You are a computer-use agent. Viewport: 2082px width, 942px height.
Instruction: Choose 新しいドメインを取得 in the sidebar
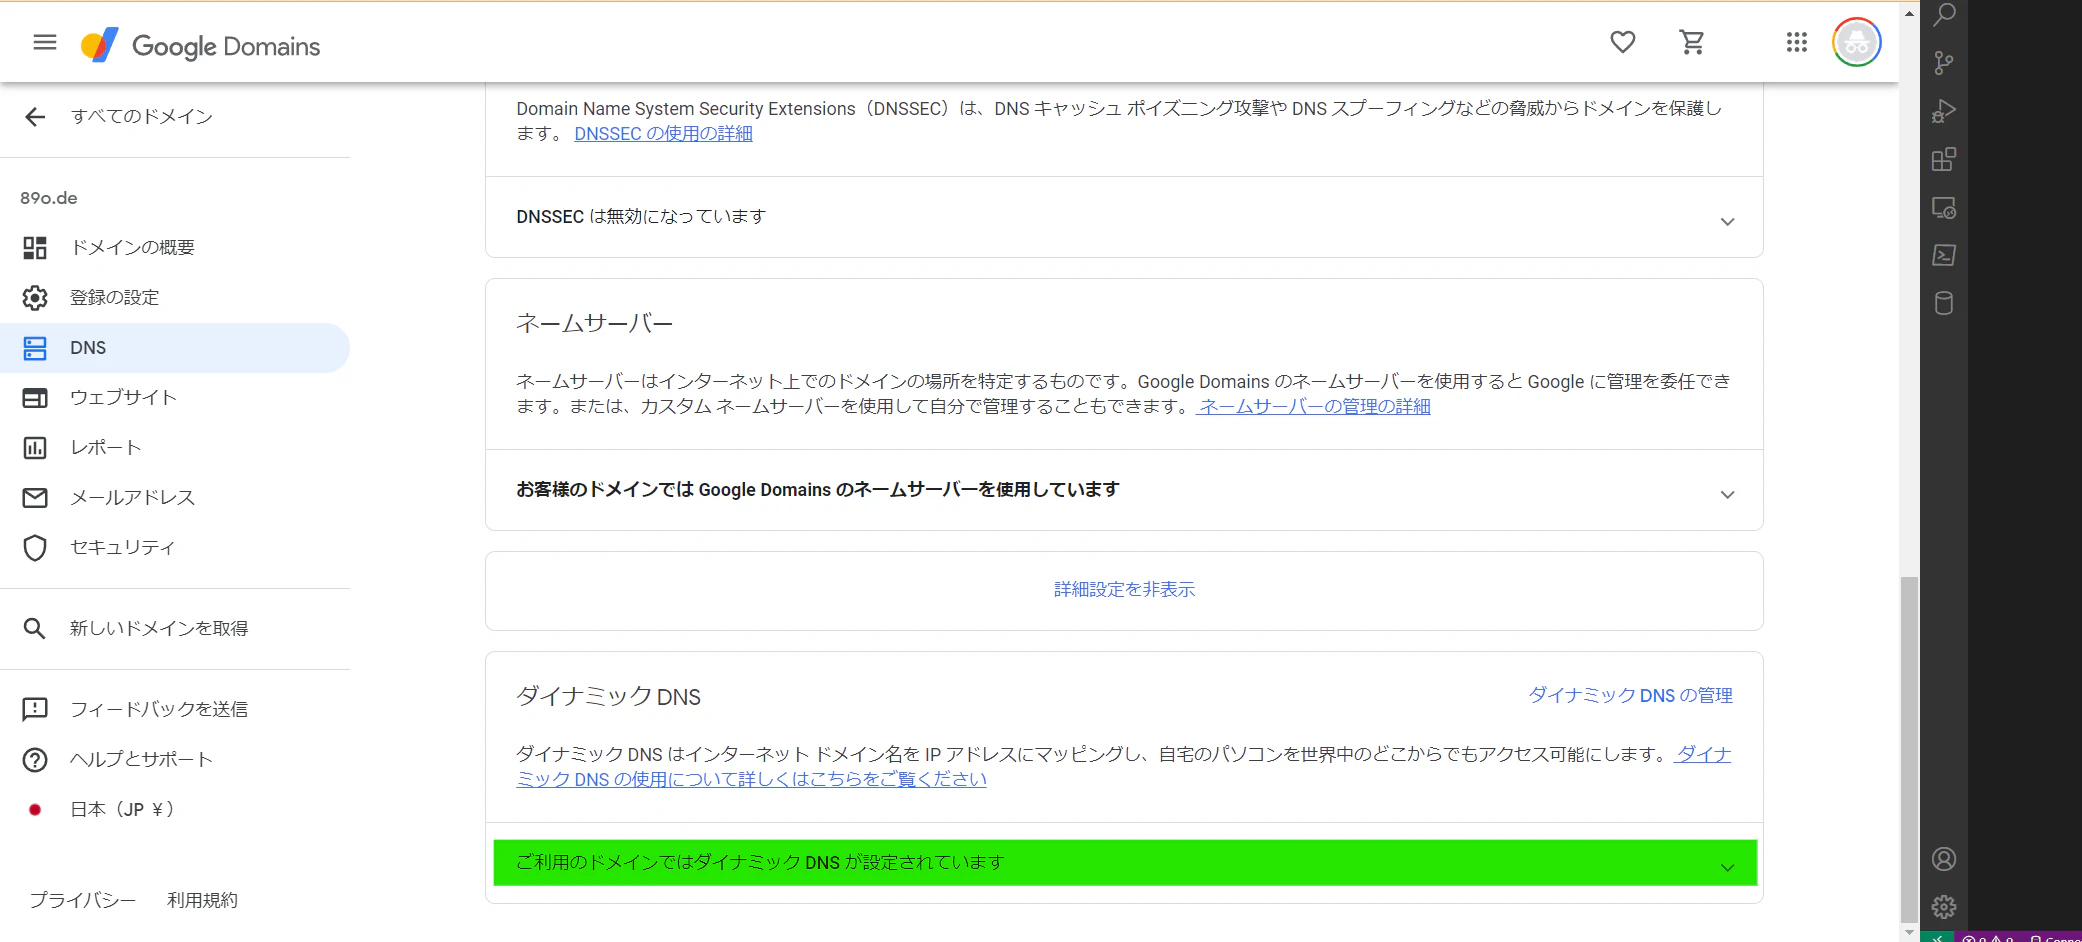click(x=175, y=629)
